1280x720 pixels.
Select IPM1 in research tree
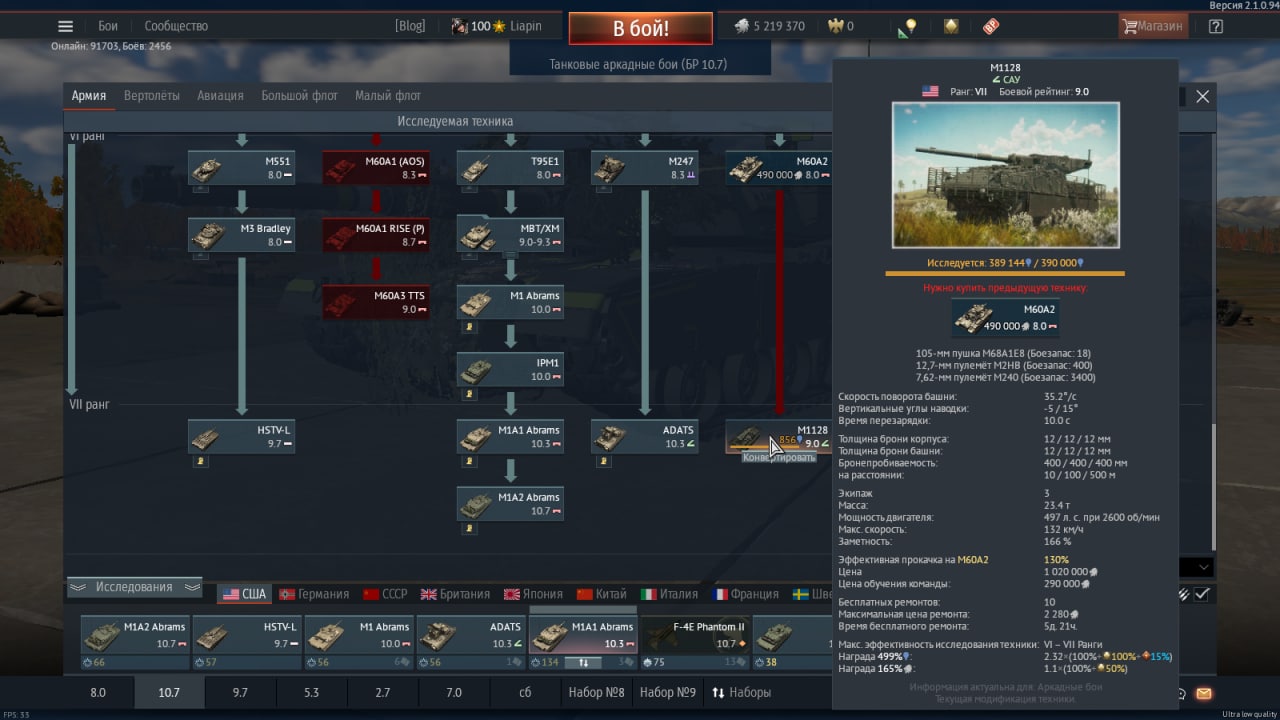point(510,369)
